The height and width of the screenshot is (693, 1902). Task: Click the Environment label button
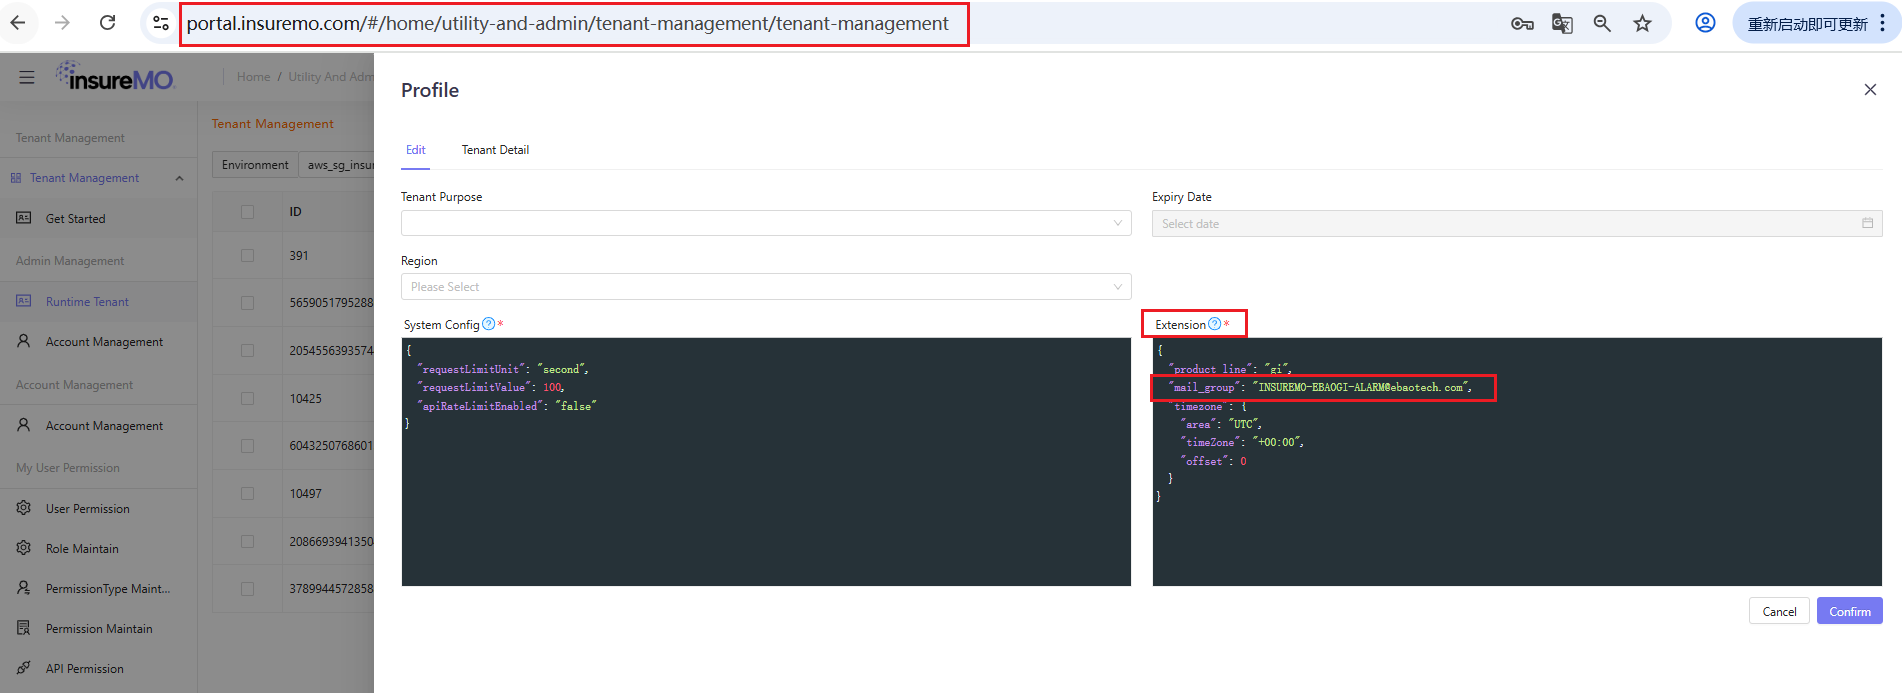pyautogui.click(x=255, y=165)
